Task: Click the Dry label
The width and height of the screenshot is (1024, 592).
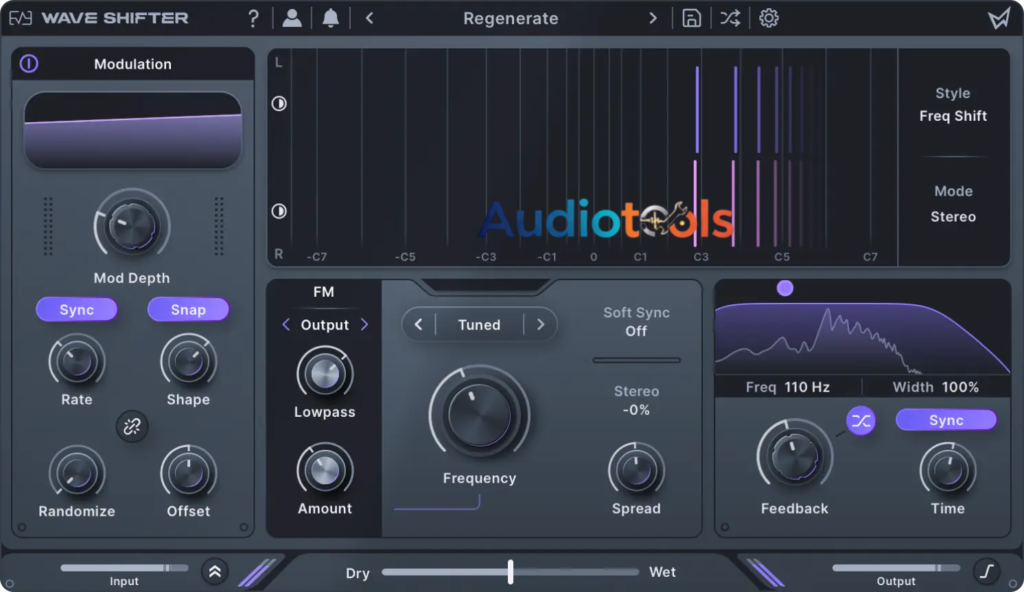Action: tap(357, 573)
